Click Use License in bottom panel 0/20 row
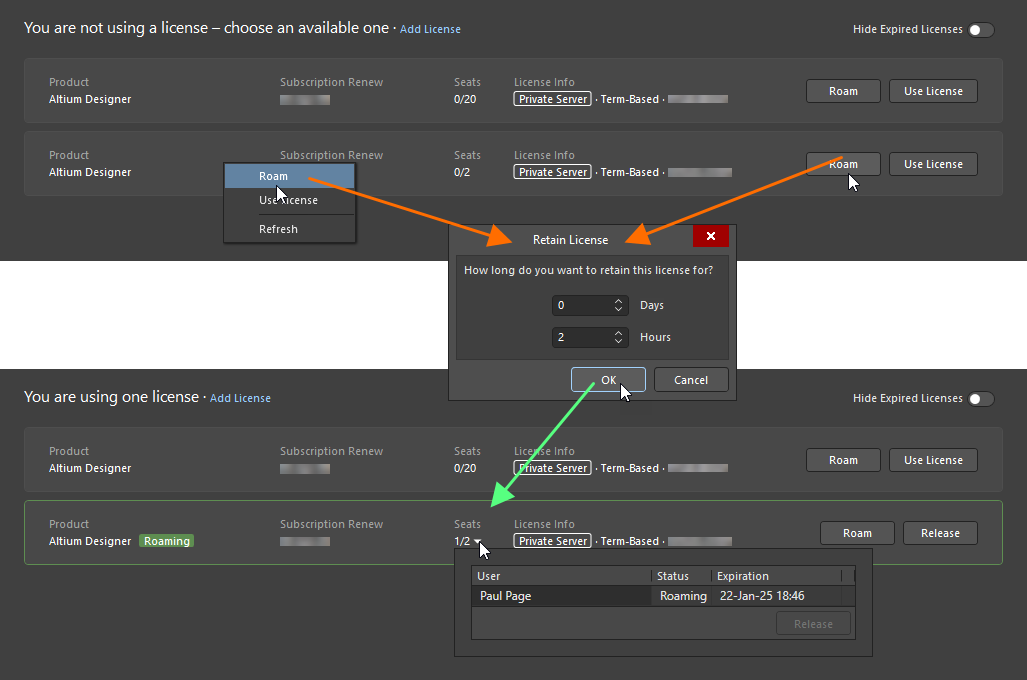This screenshot has width=1027, height=680. point(933,460)
